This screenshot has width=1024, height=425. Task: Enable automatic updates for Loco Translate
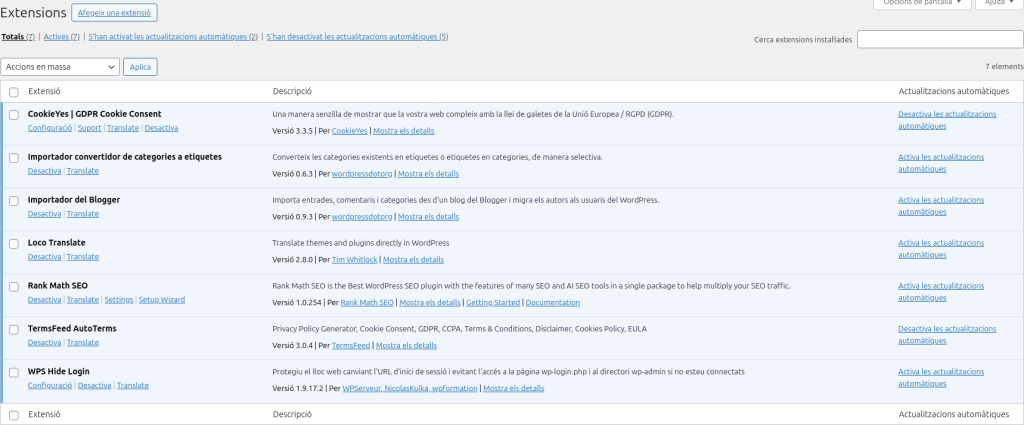click(947, 248)
